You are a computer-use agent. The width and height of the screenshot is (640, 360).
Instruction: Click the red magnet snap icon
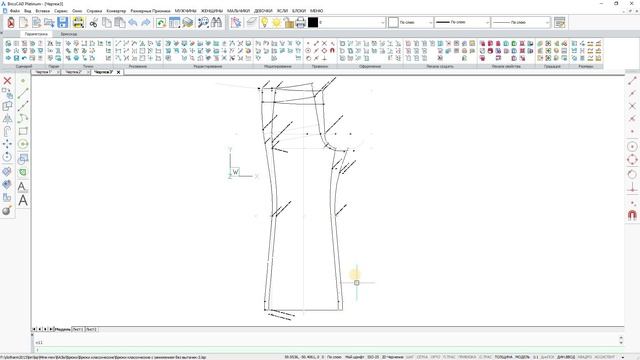(x=632, y=215)
